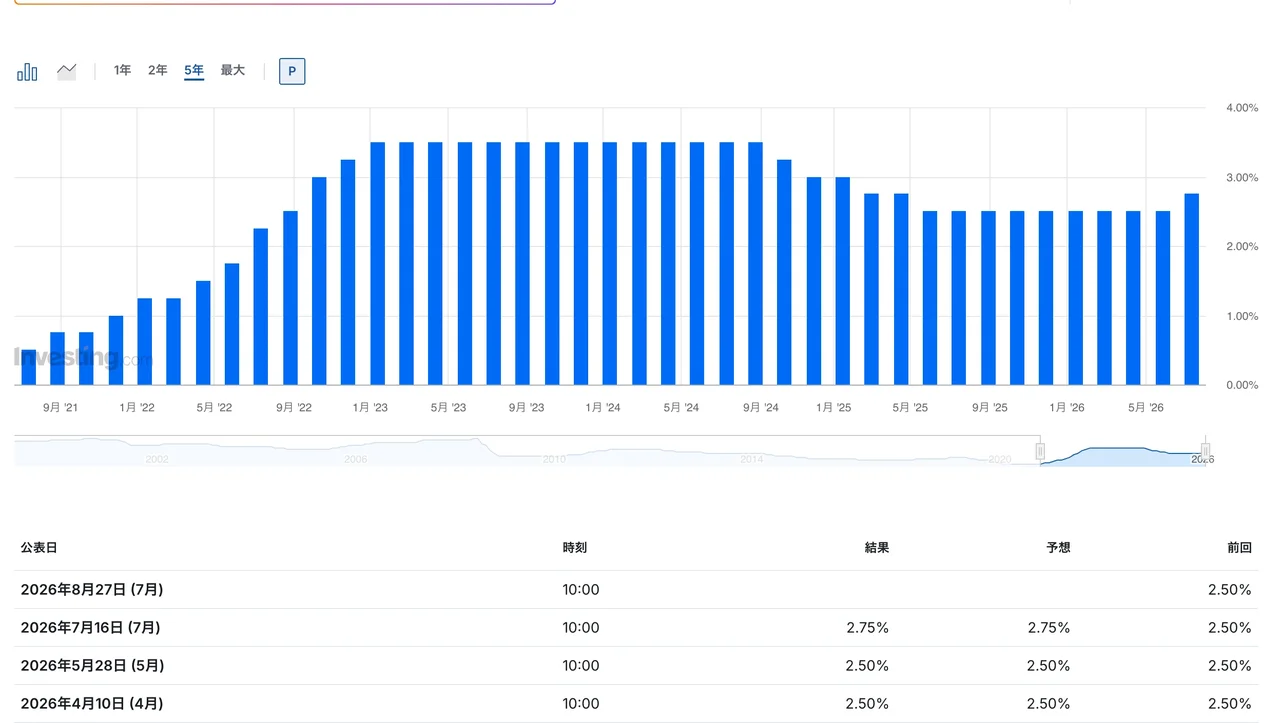Click the 結果 column header
Image resolution: width=1280 pixels, height=723 pixels.
877,548
